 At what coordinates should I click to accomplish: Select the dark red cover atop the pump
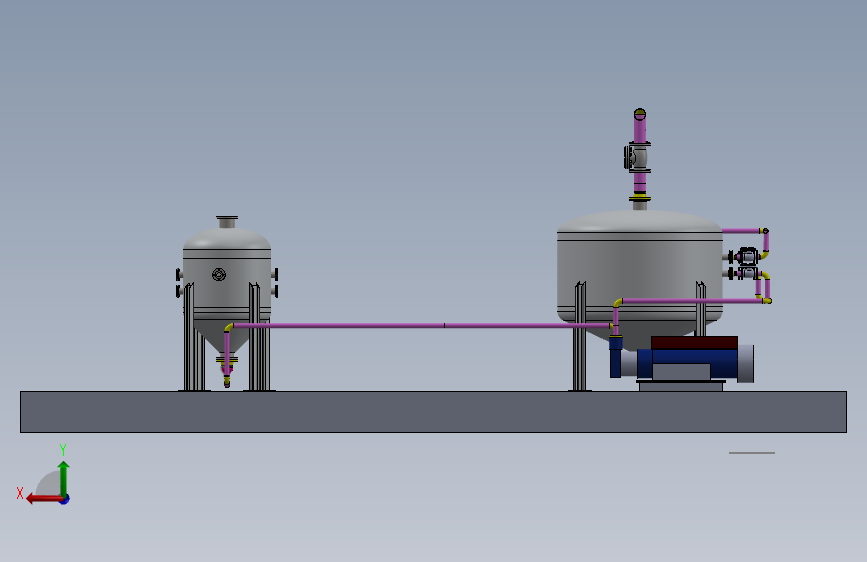[x=694, y=342]
